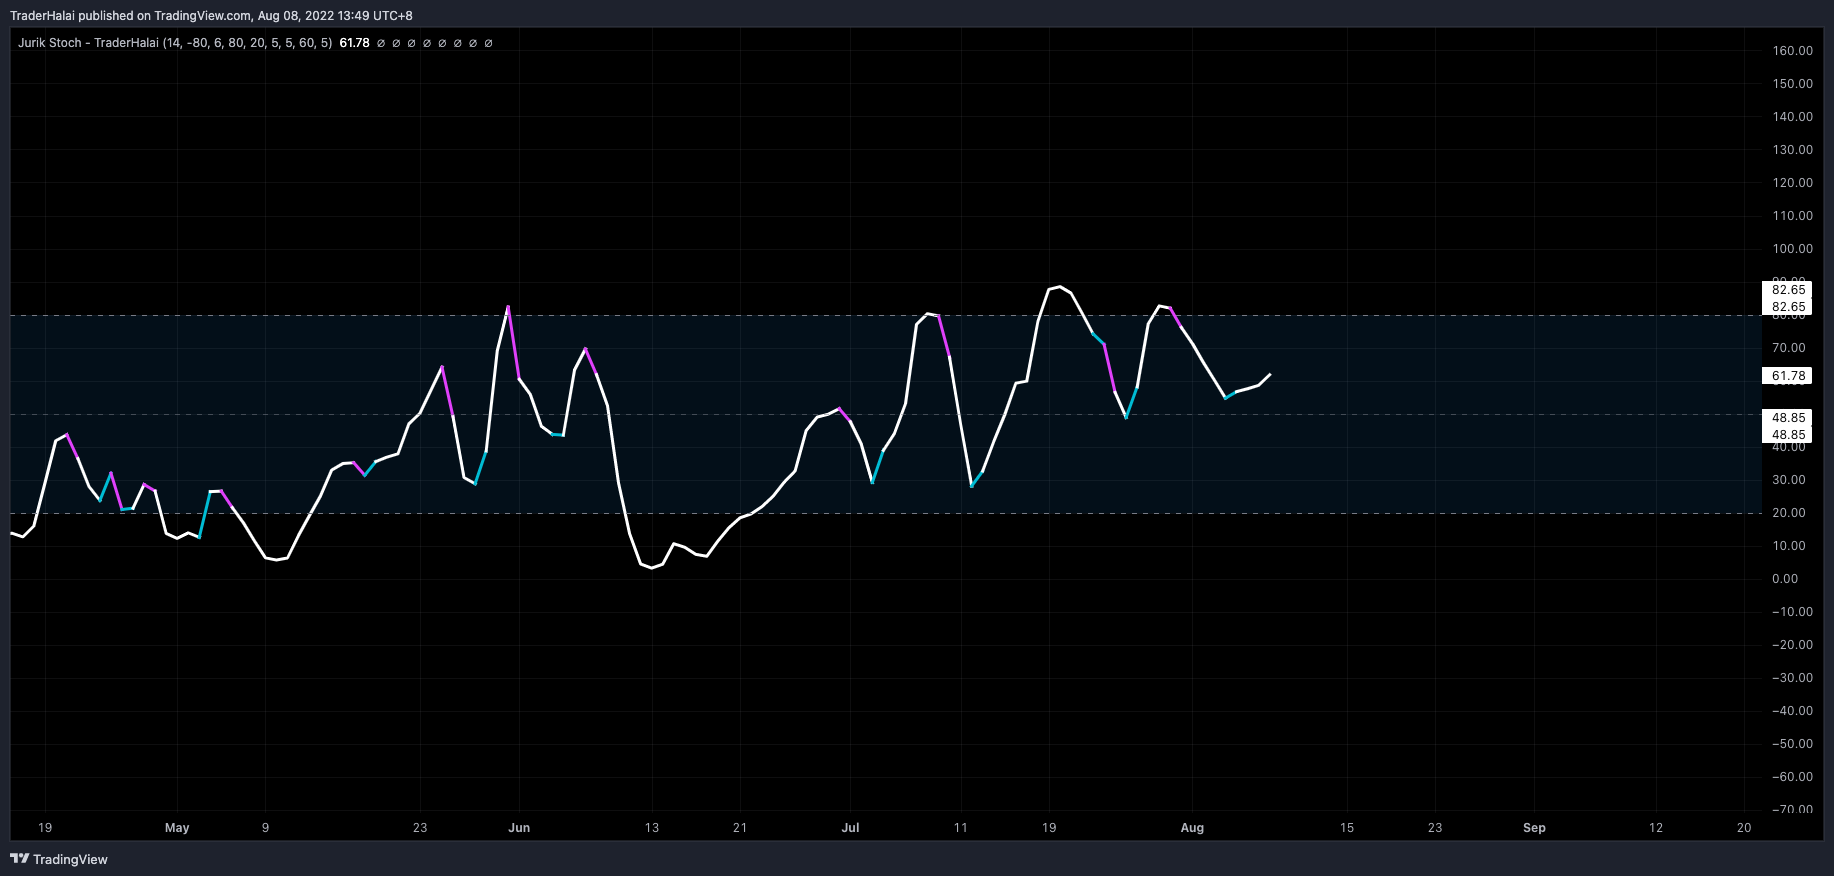The height and width of the screenshot is (876, 1834).
Task: Click the Jul label on the time axis
Action: 850,828
